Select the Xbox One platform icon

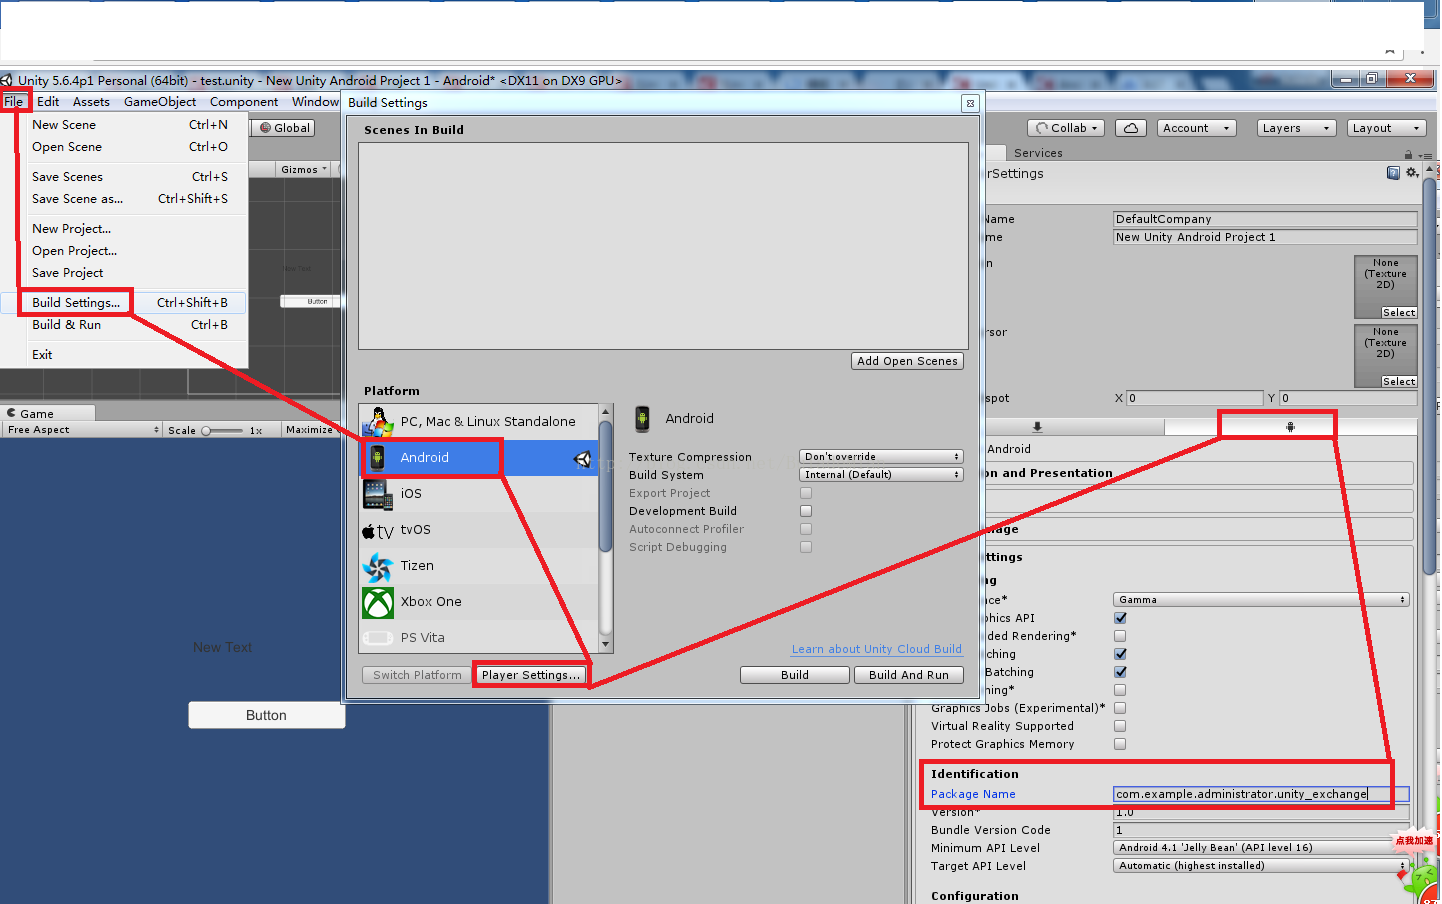pos(378,603)
